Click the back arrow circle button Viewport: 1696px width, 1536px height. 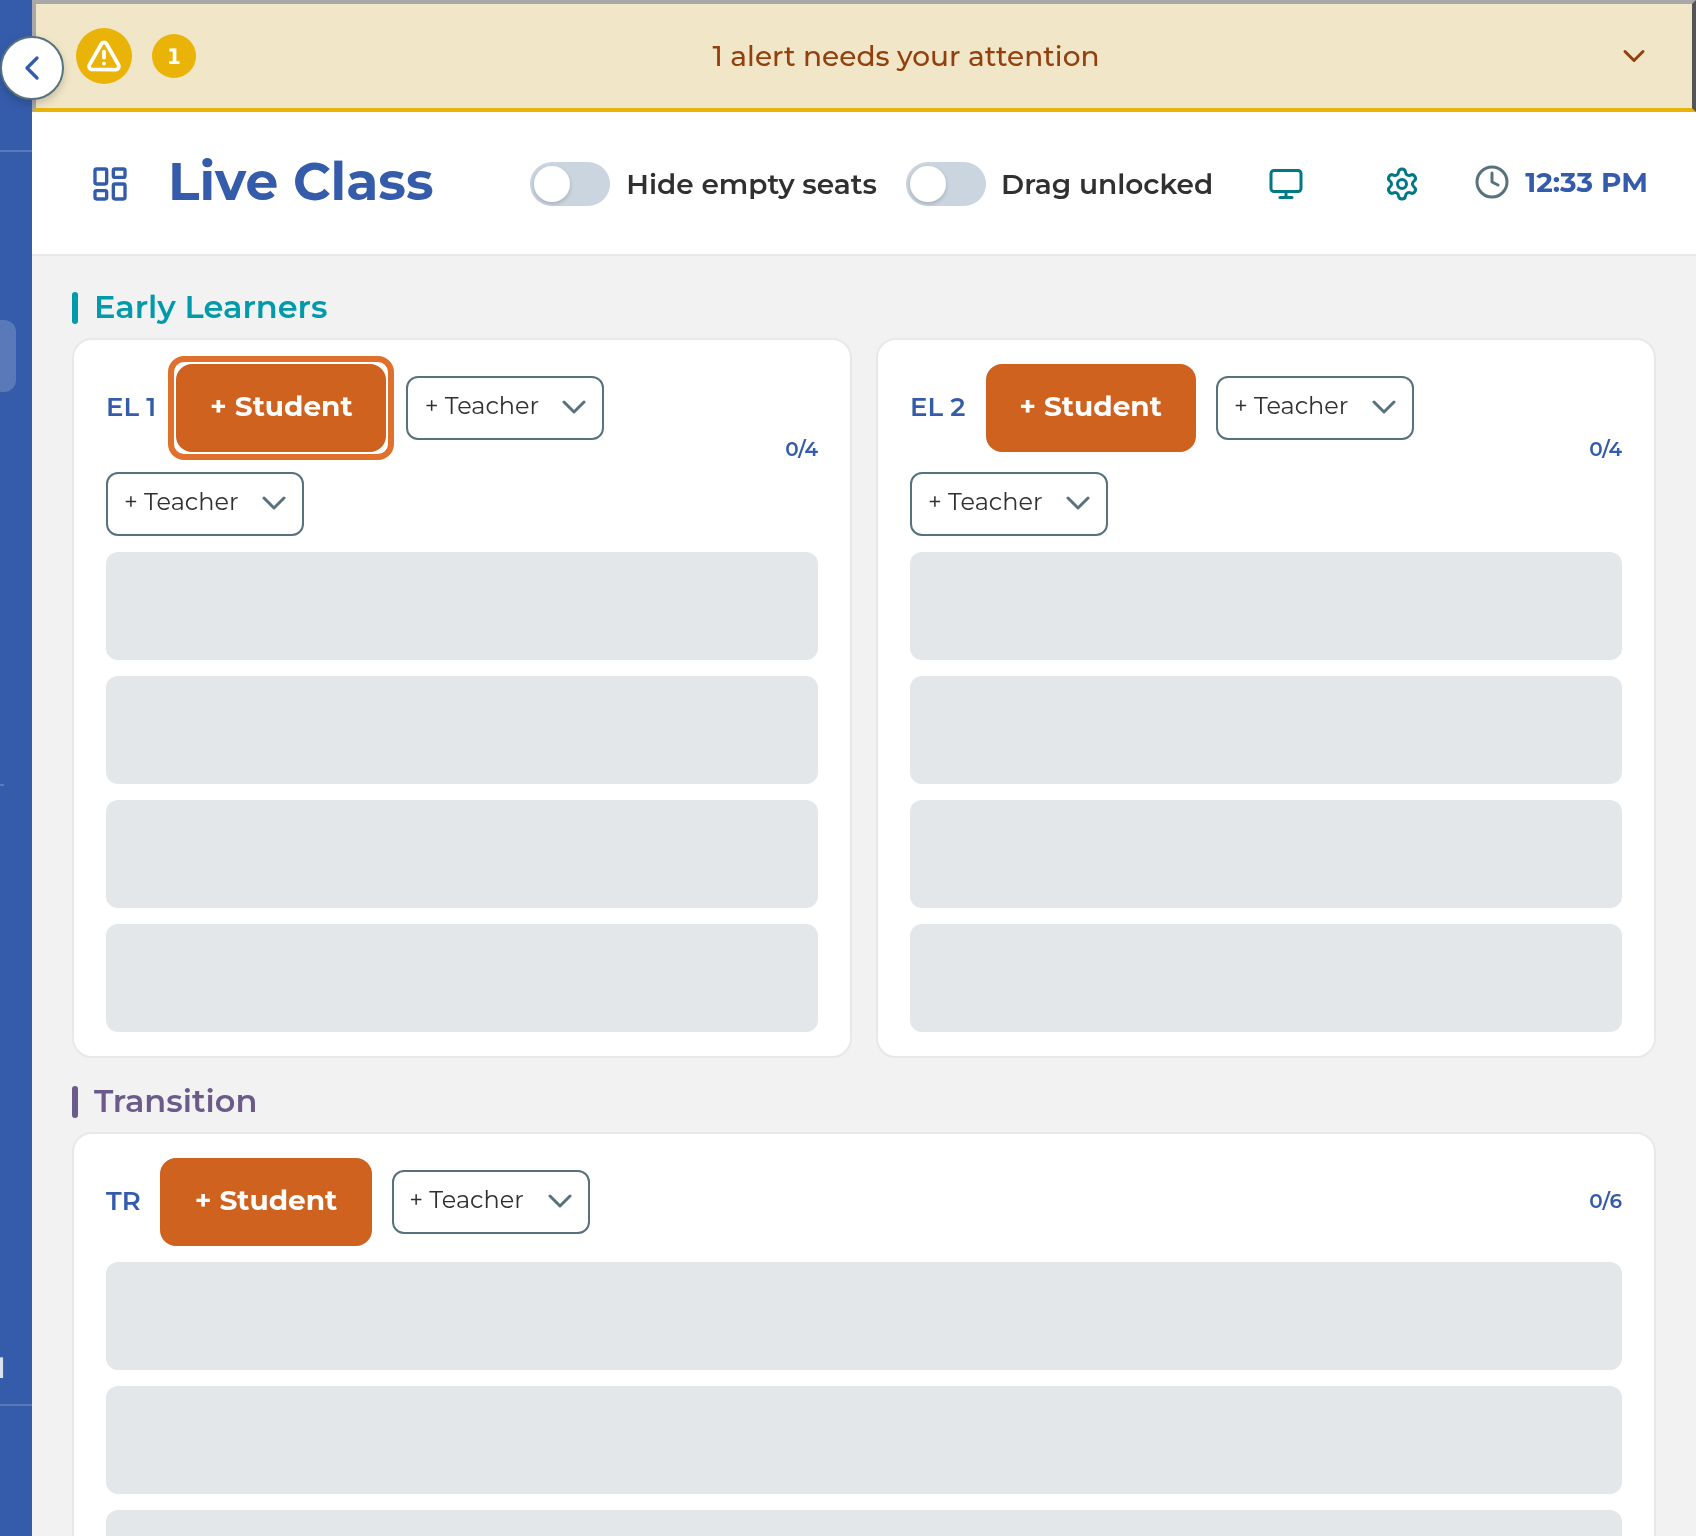32,68
